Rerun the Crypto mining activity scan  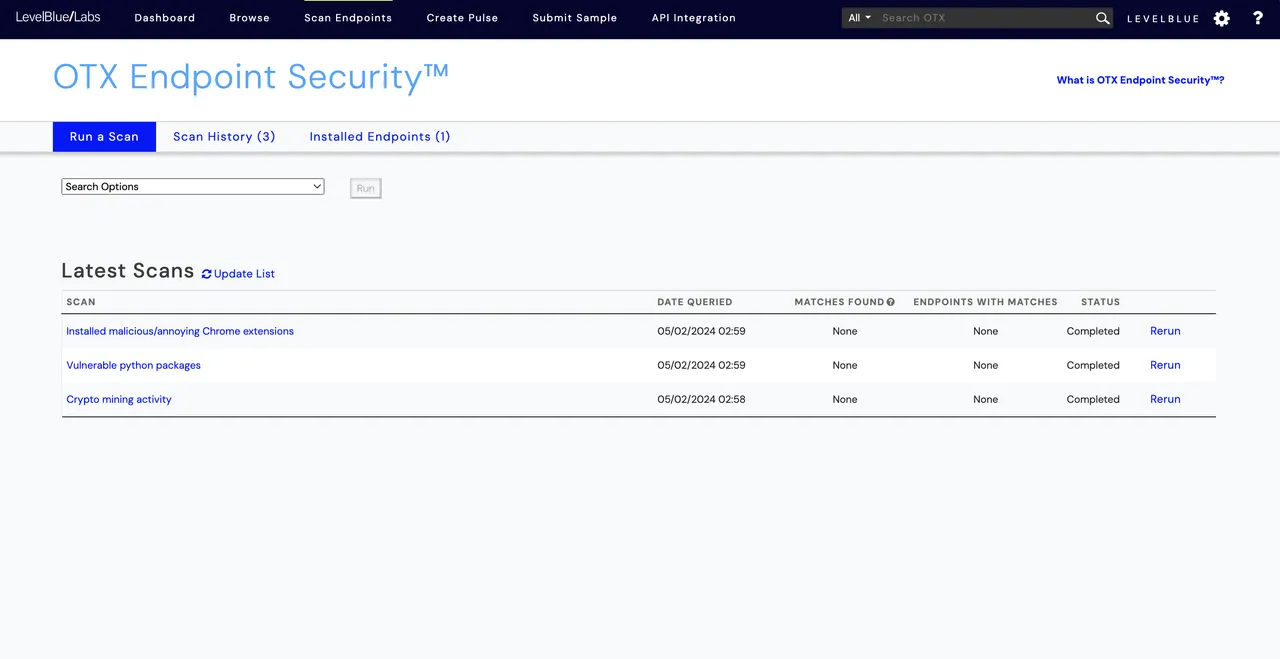click(x=1165, y=399)
